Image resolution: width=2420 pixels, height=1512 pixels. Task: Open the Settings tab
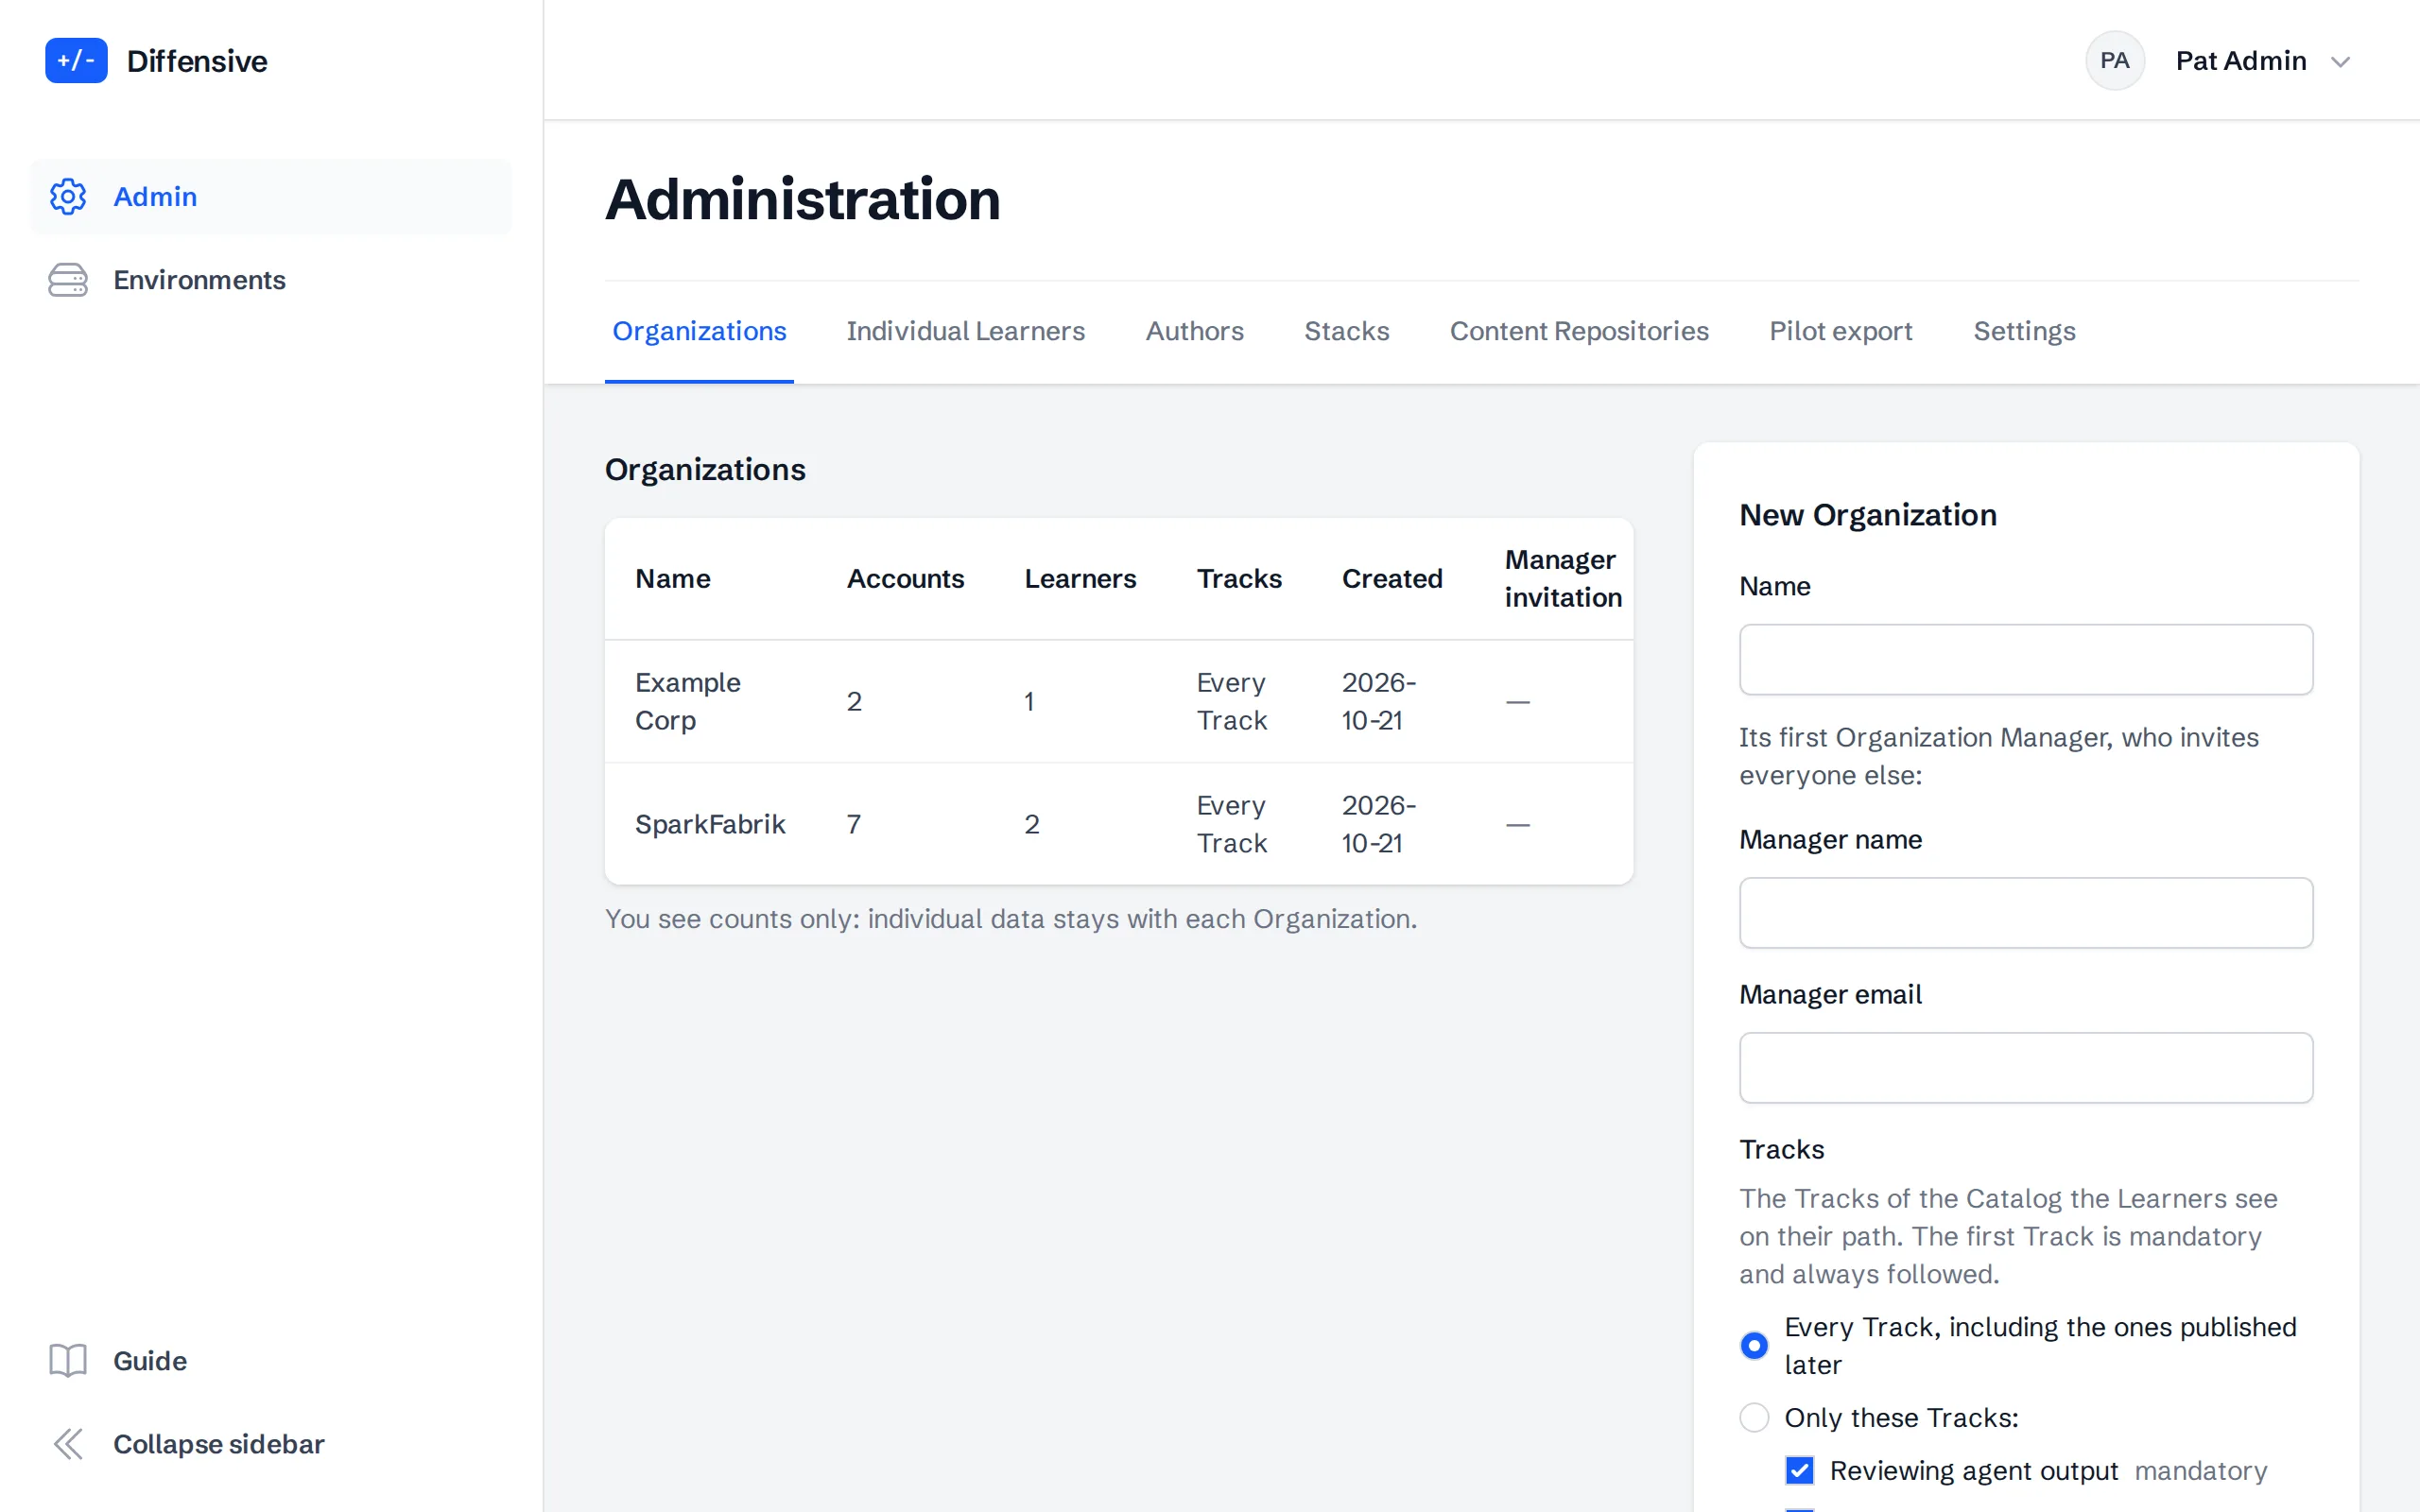click(2024, 331)
